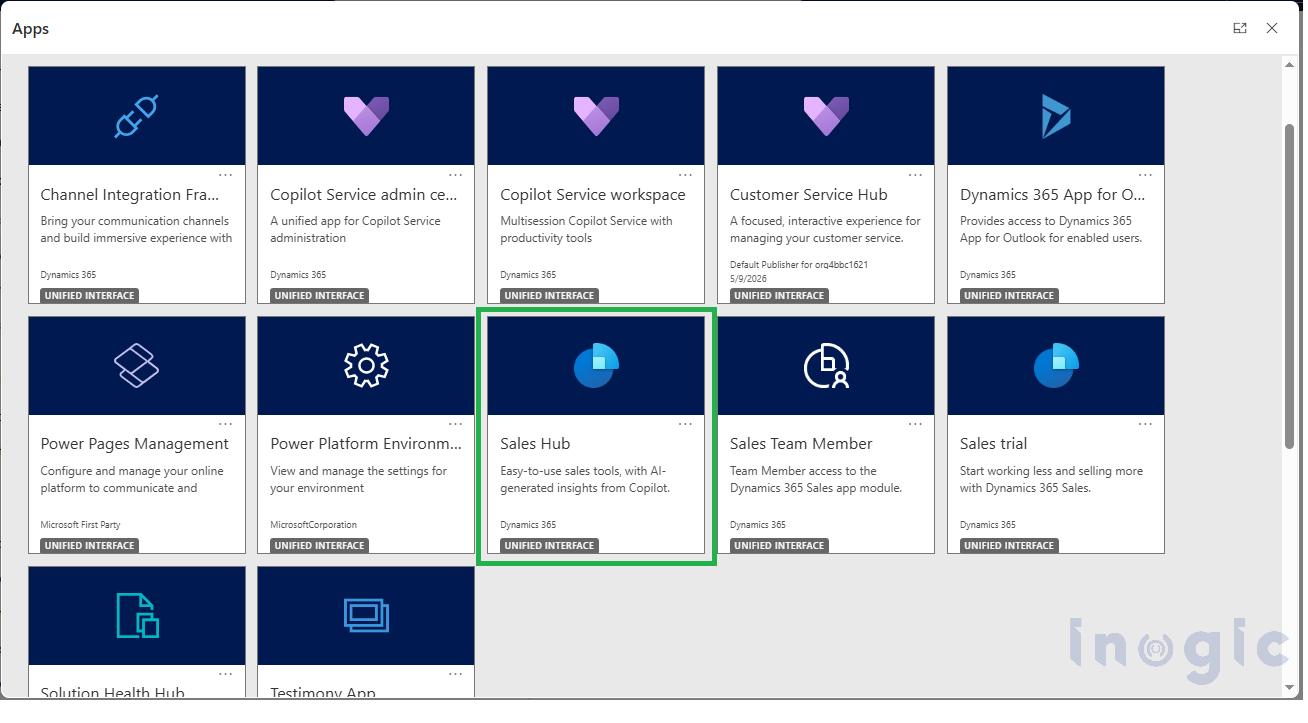Open more options for Dynamics 365 App for Outlook
1308x723 pixels.
coord(1145,175)
